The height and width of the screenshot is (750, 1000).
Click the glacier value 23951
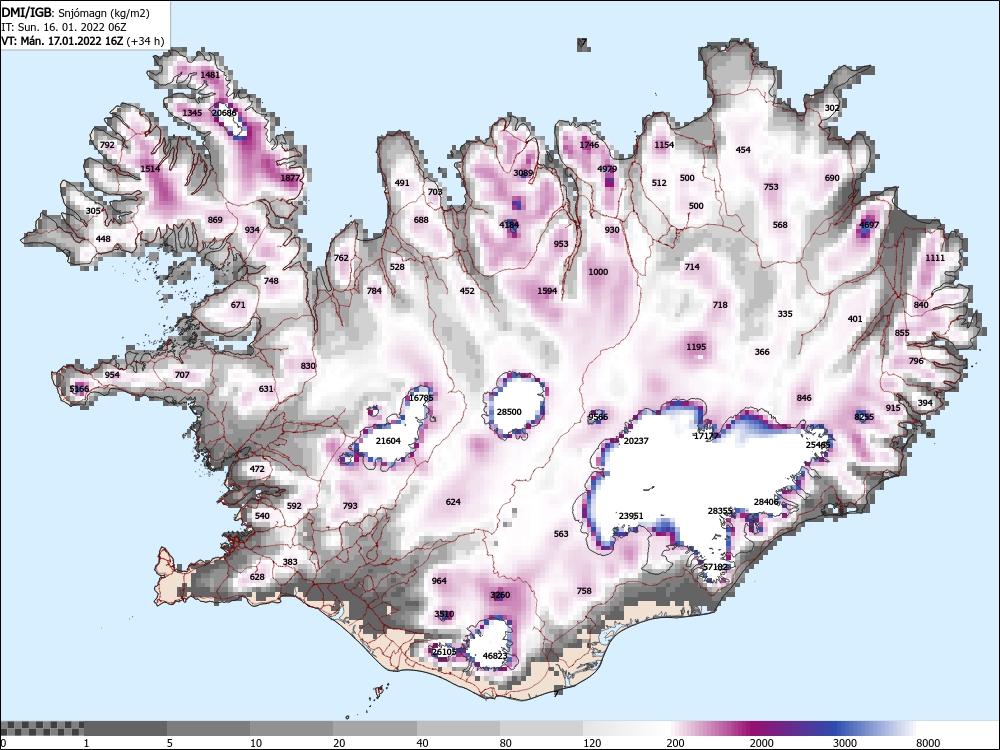click(x=631, y=516)
